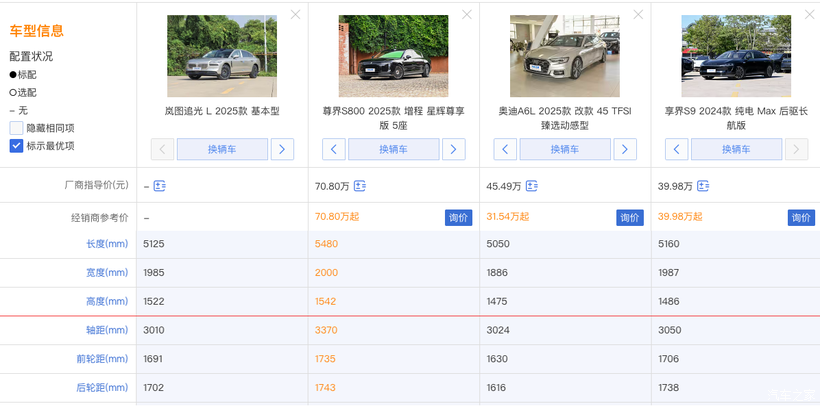Open the price detail icon beside 45.49万
This screenshot has height=406, width=820.
pos(532,186)
